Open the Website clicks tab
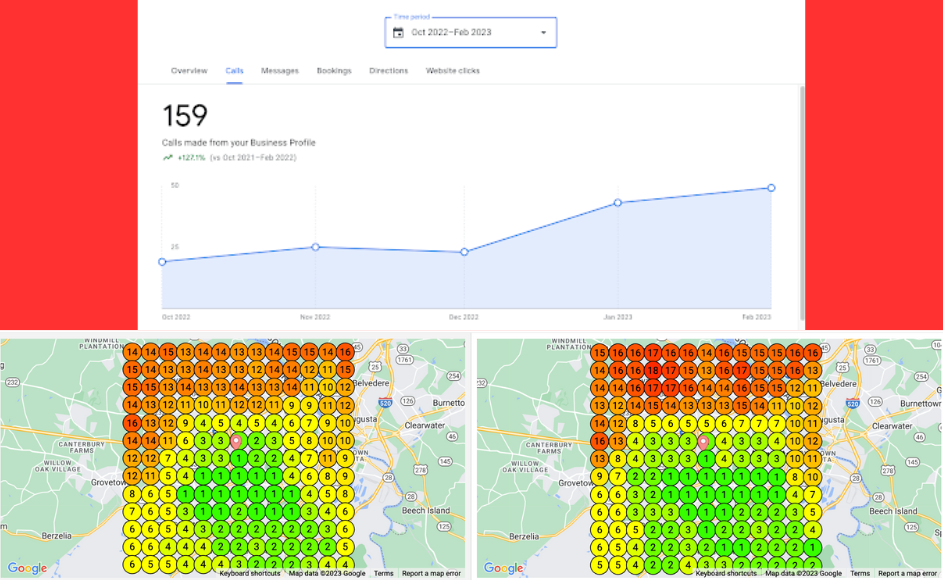Screen dimensions: 943x580 pyautogui.click(x=453, y=71)
